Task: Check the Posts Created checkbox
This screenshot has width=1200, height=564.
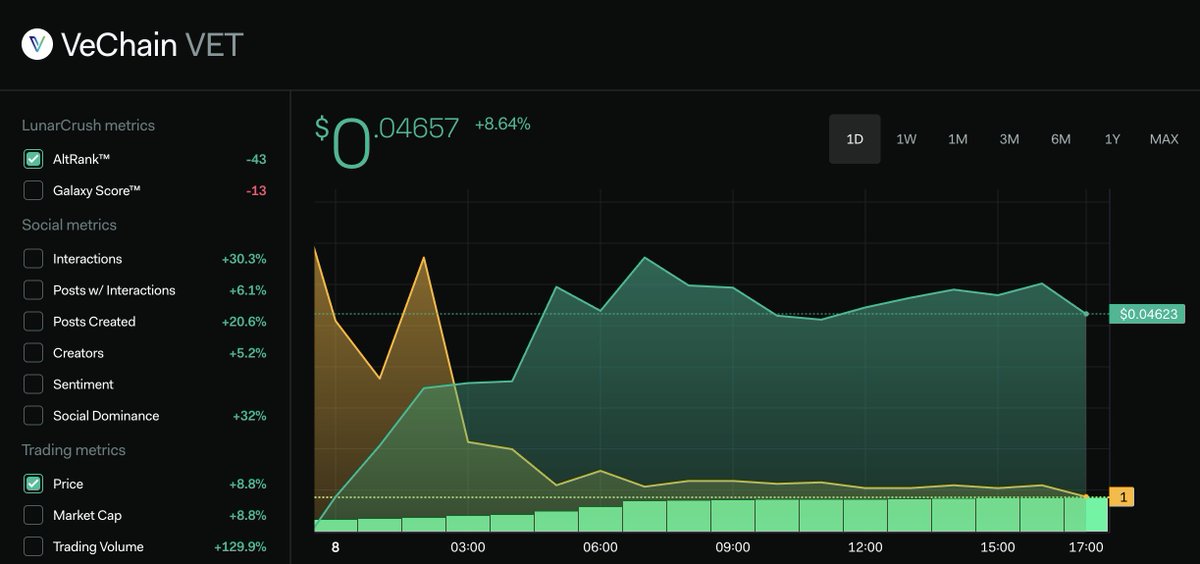Action: click(34, 322)
